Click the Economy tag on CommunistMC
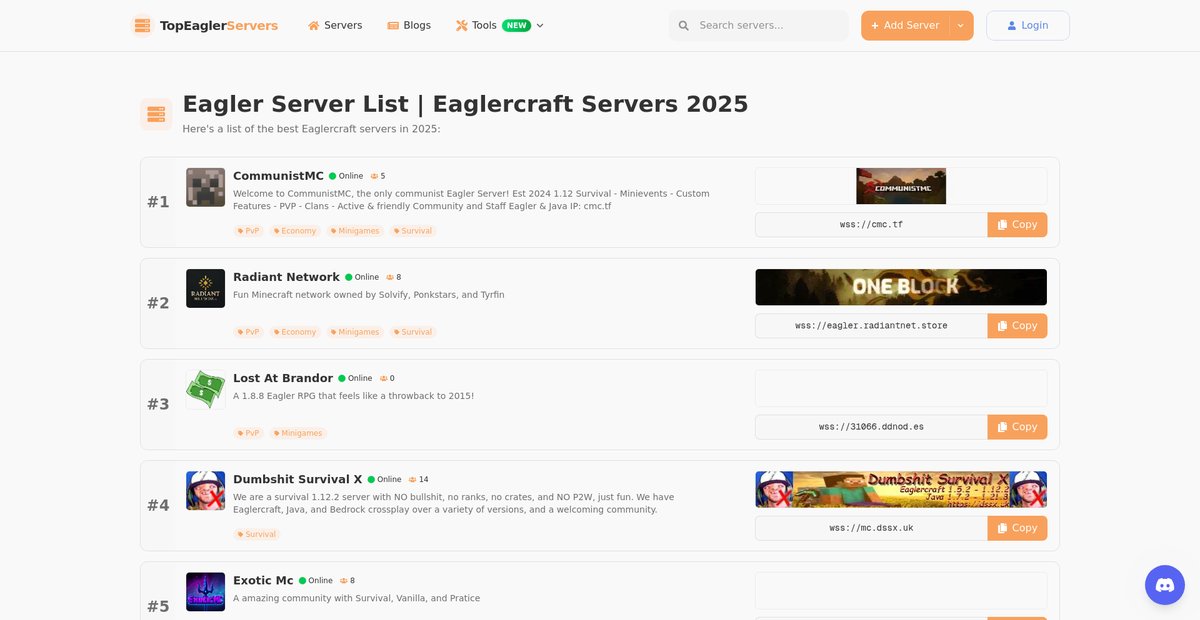The image size is (1200, 620). [x=295, y=231]
